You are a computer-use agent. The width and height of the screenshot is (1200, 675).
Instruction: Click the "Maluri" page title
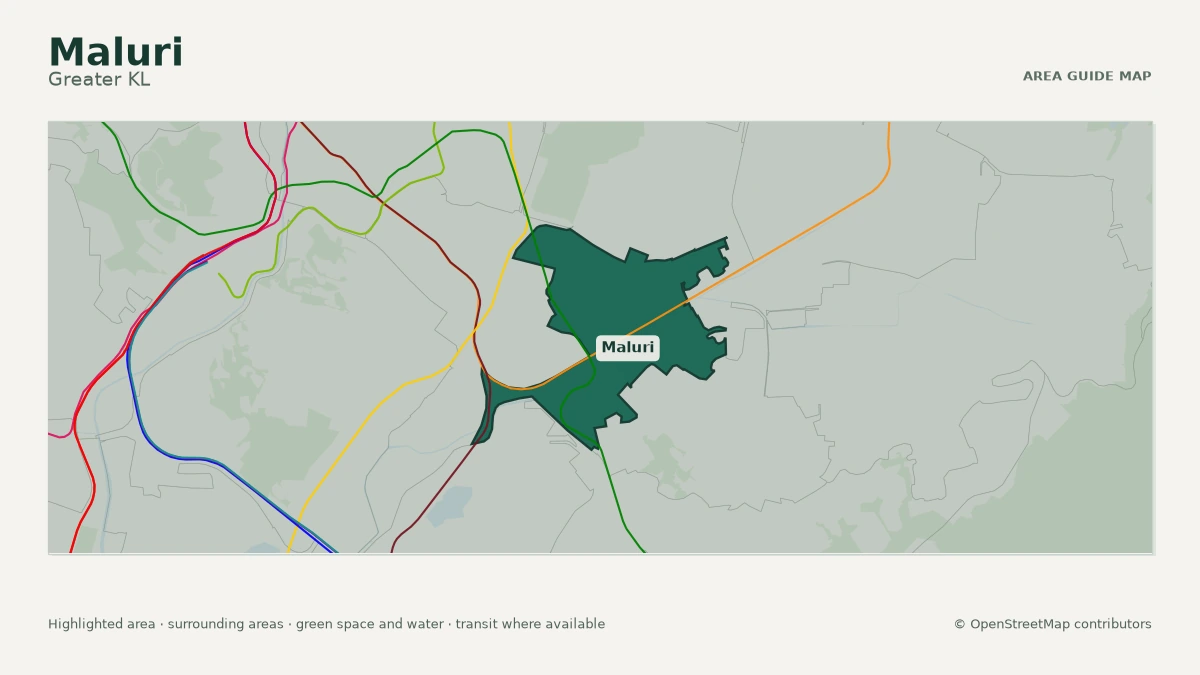pos(115,52)
